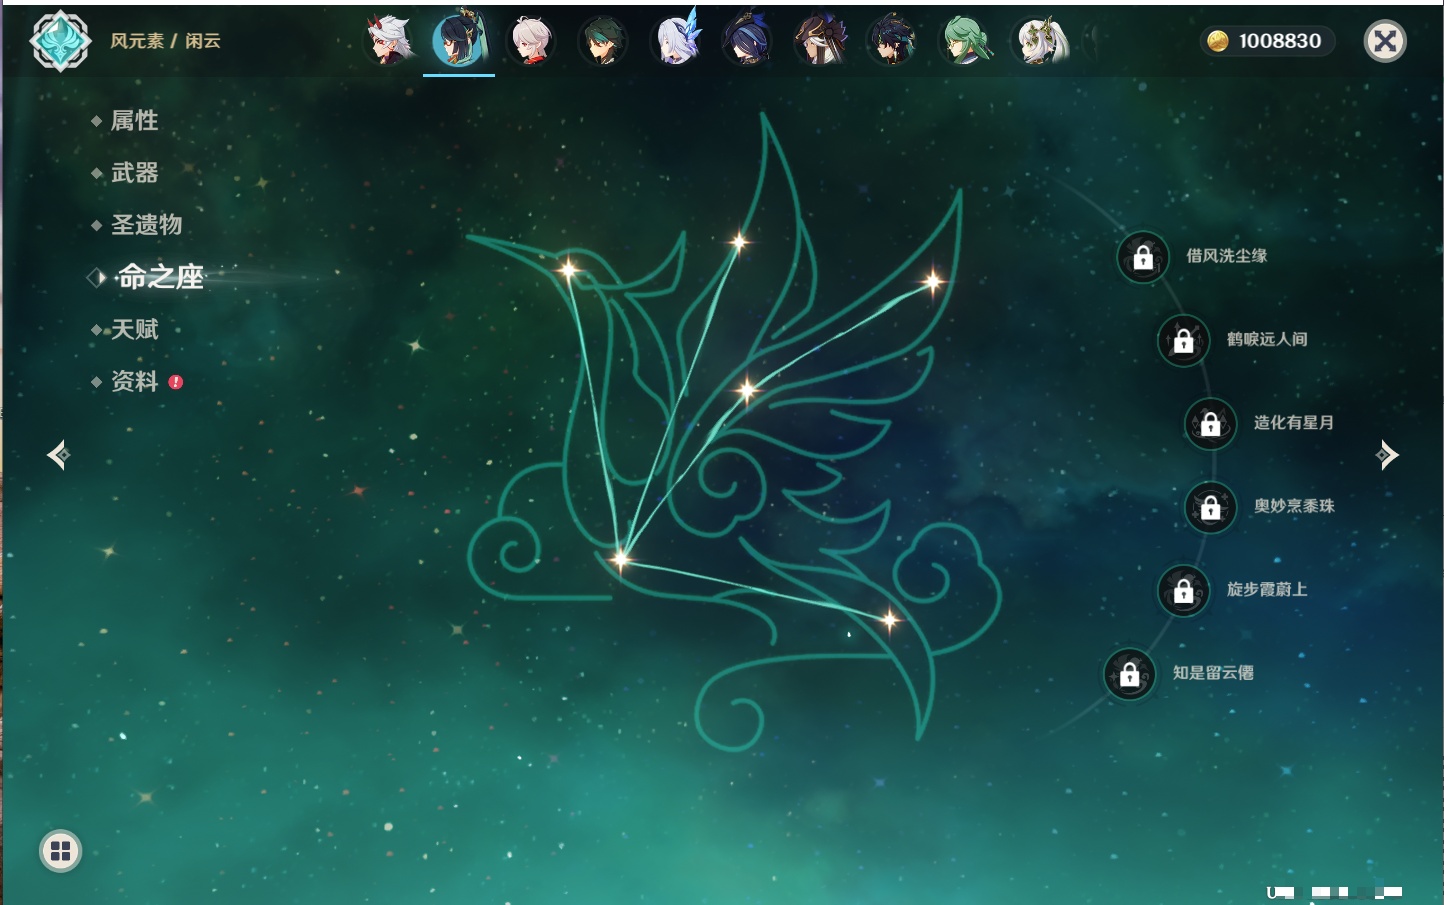This screenshot has width=1444, height=905.
Task: Close the character screen with X button
Action: tap(1385, 41)
